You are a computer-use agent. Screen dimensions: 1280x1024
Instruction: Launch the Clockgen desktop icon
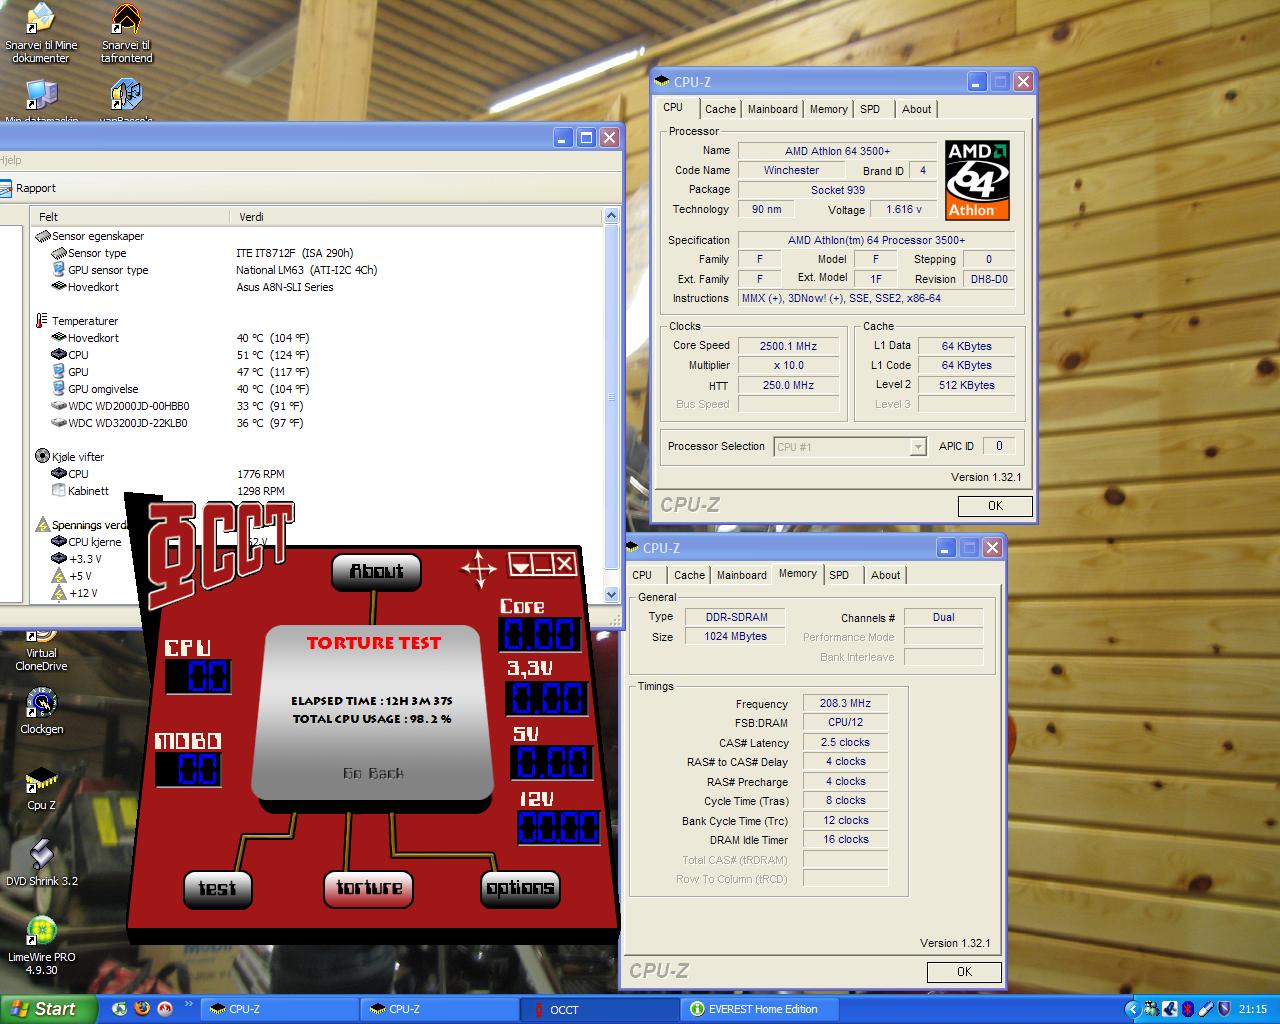click(x=41, y=710)
